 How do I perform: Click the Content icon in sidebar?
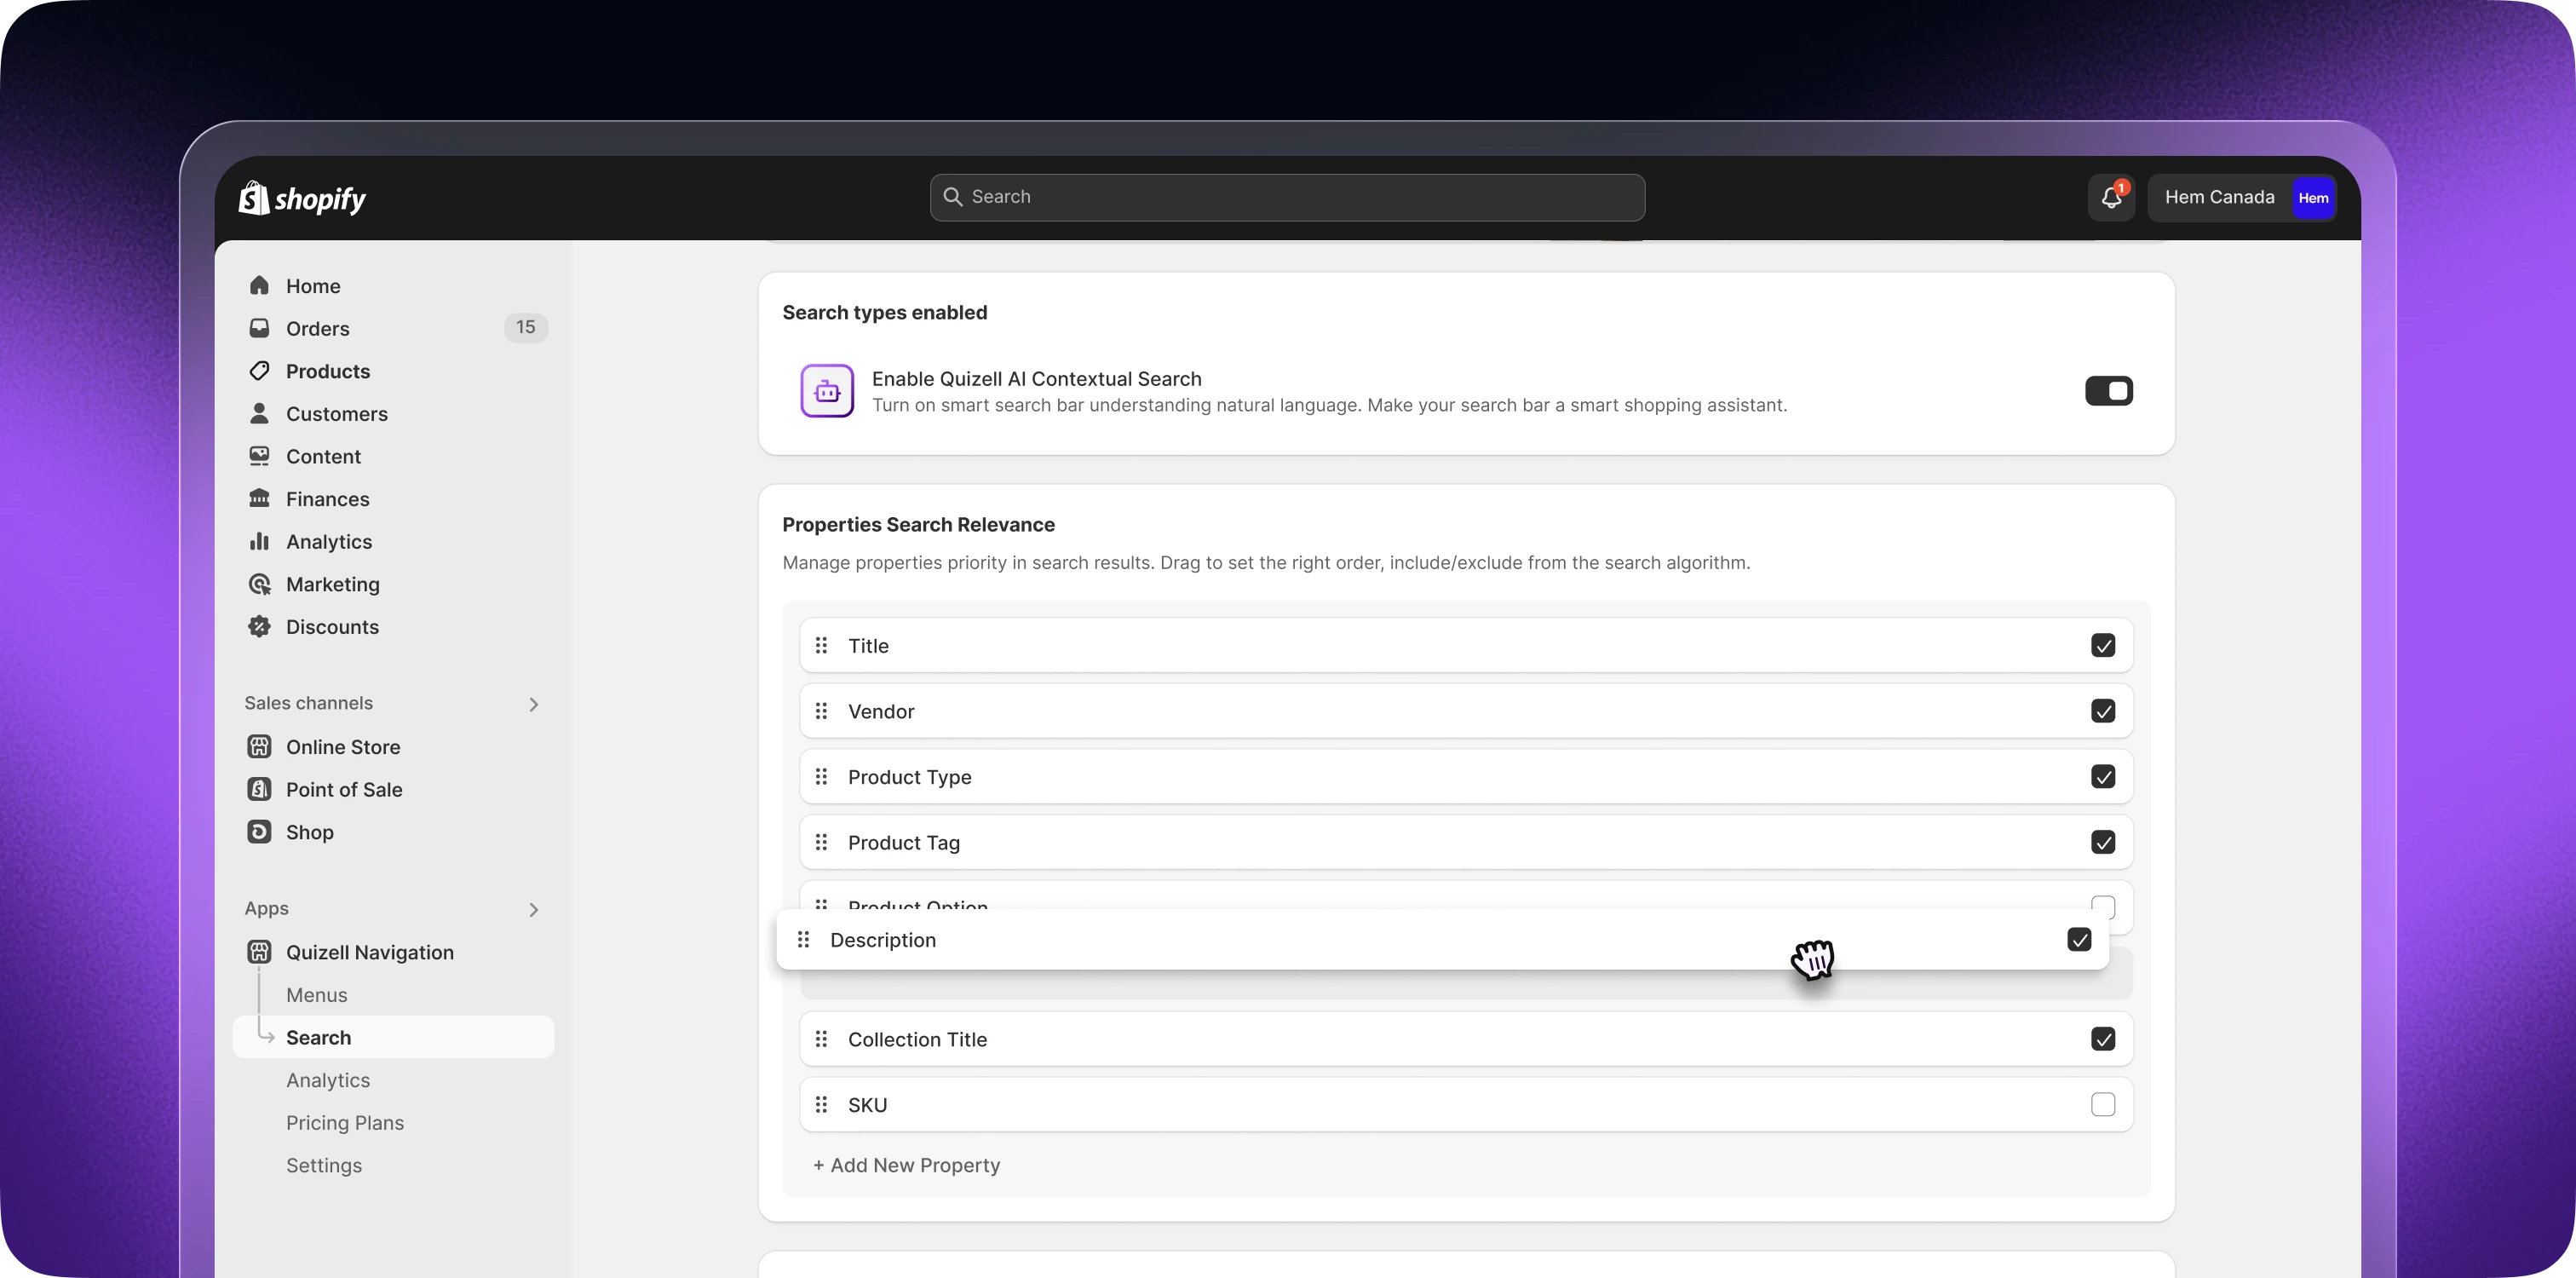click(x=260, y=456)
